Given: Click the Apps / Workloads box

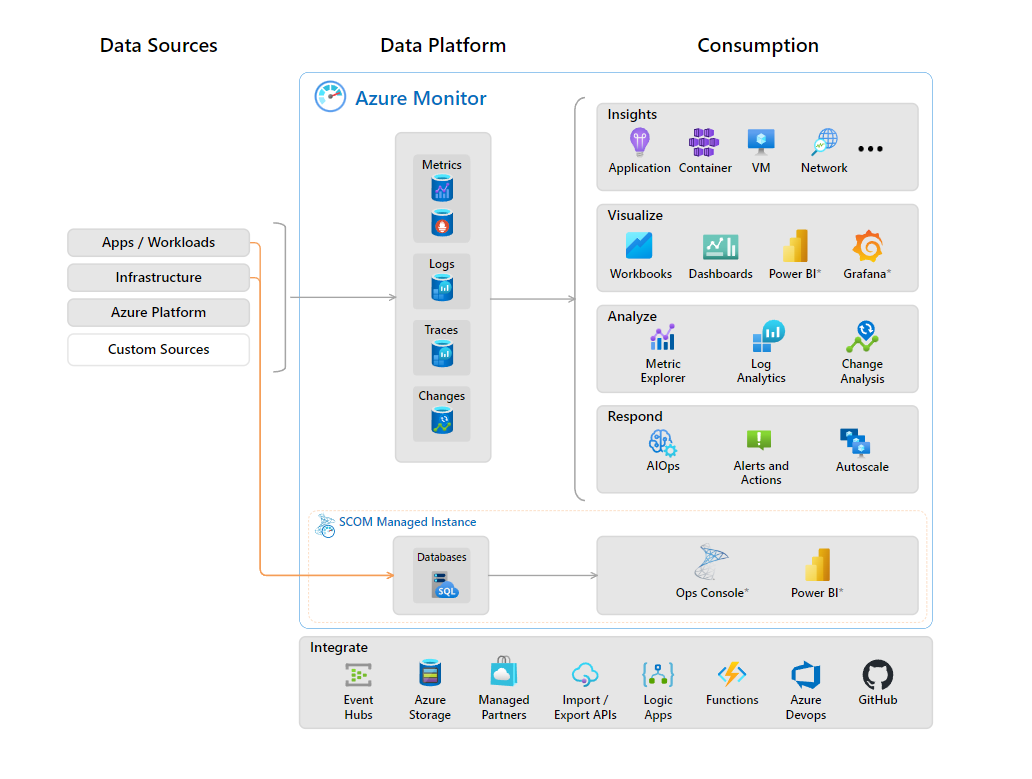Looking at the screenshot, I should (x=158, y=242).
